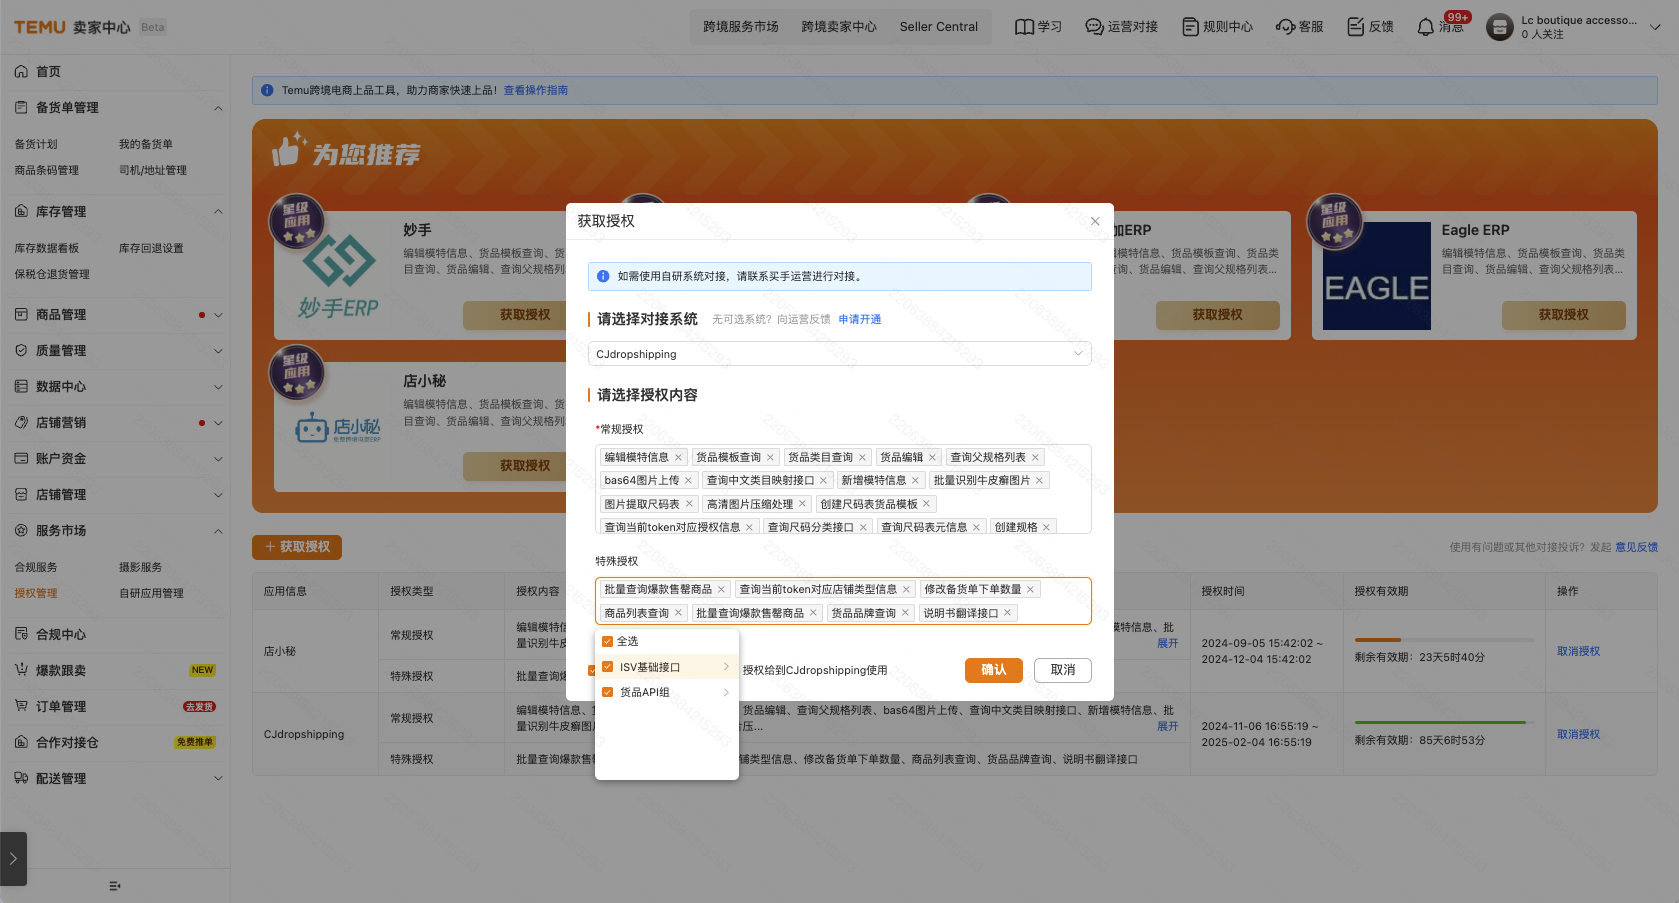Click inside the 特殊授权 selection field

[x=843, y=601]
